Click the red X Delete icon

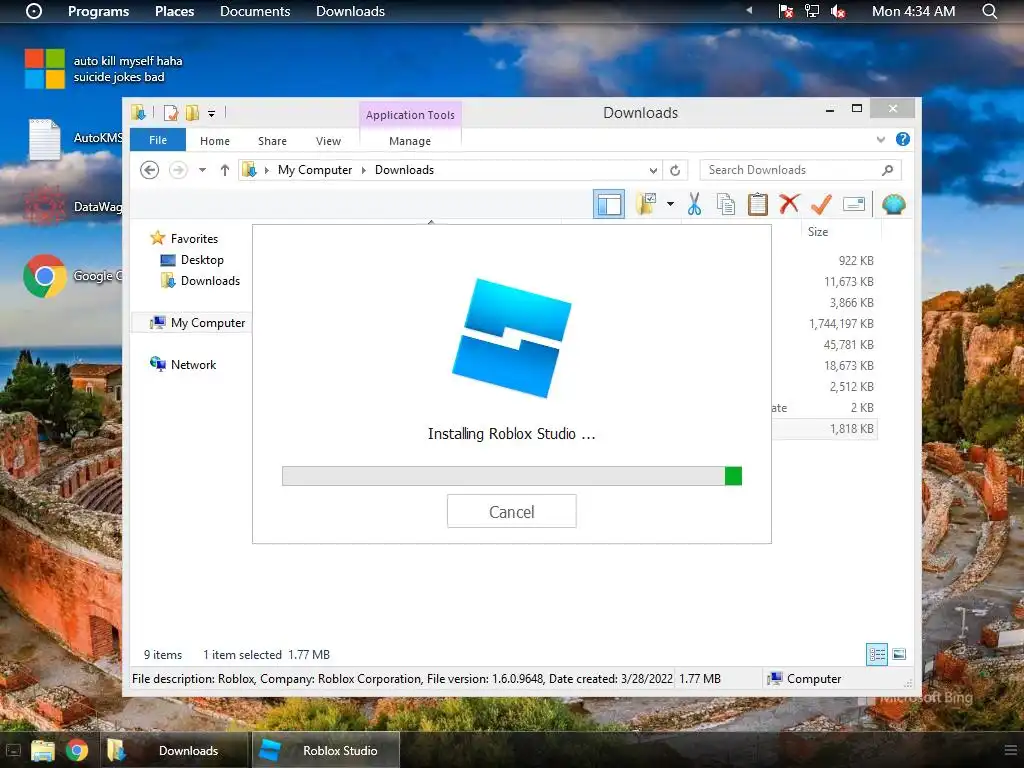789,204
